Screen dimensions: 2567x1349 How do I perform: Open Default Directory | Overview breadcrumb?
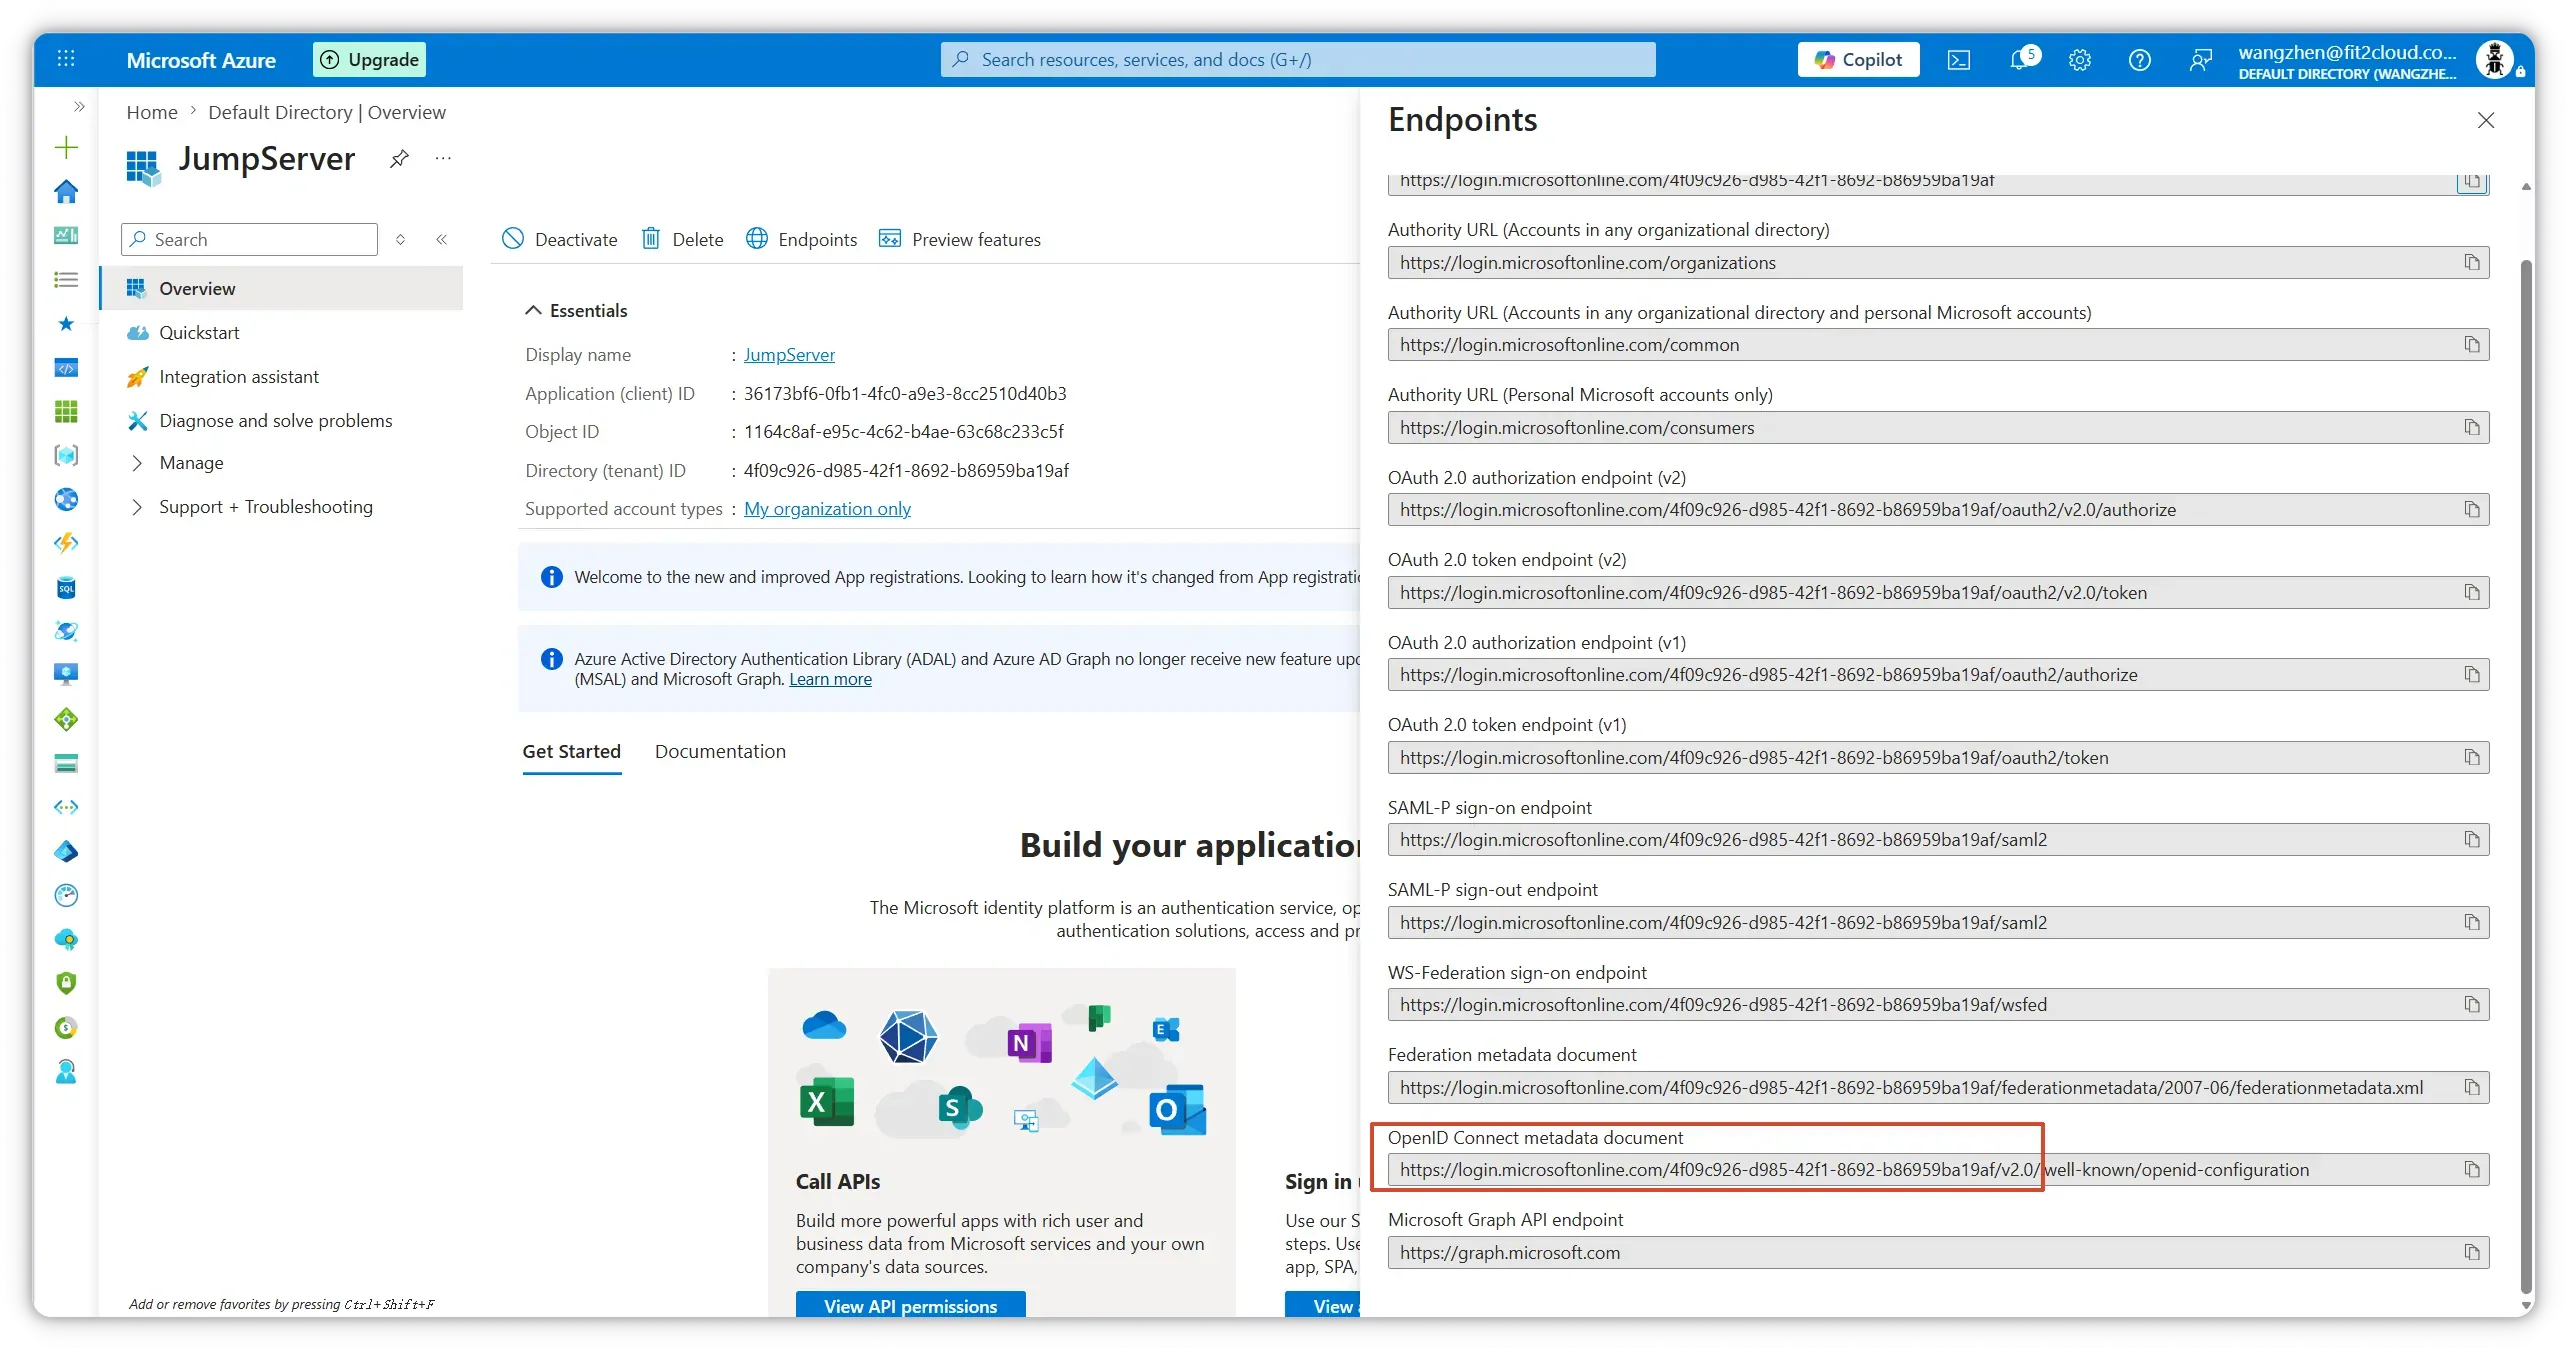point(327,112)
